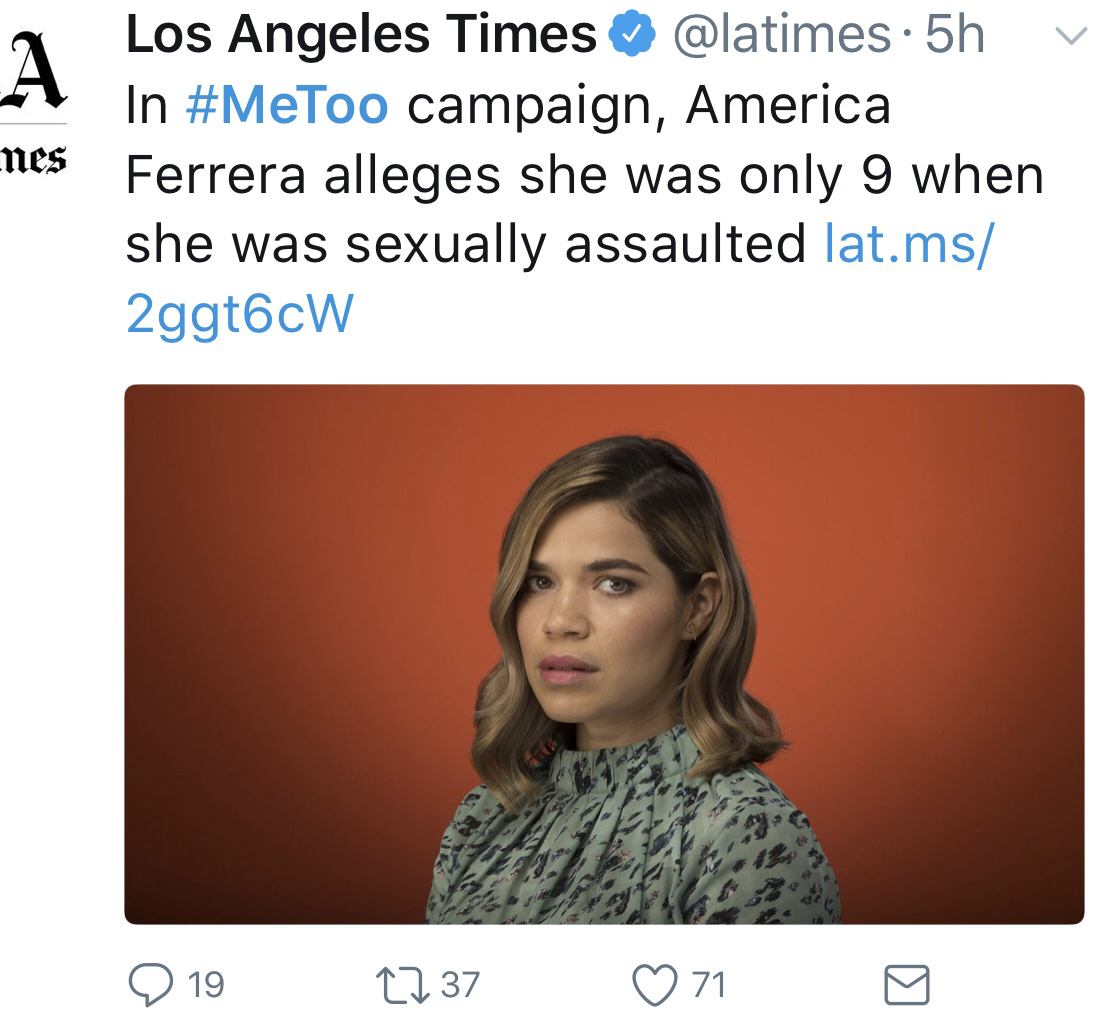
Task: Click the 2ggt6cW portion of the link
Action: pyautogui.click(x=240, y=313)
